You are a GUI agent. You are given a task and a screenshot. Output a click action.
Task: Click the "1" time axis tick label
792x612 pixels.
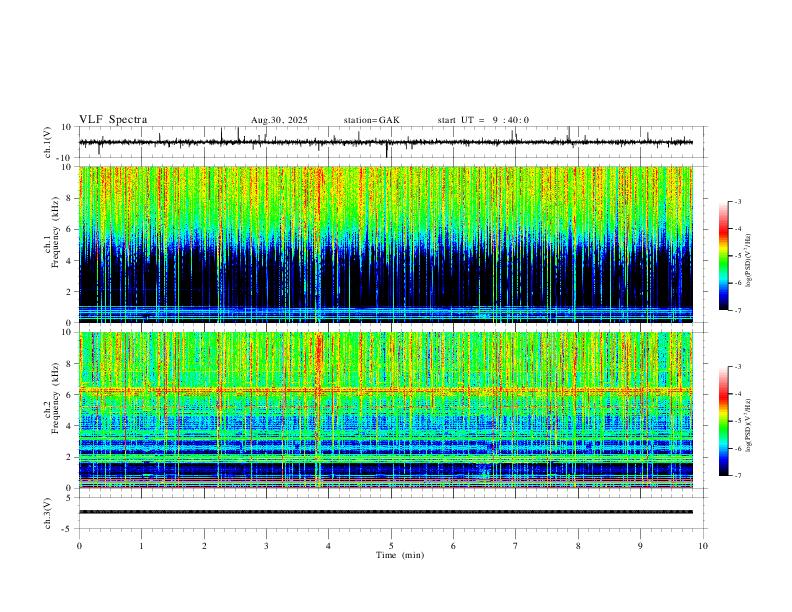(141, 546)
